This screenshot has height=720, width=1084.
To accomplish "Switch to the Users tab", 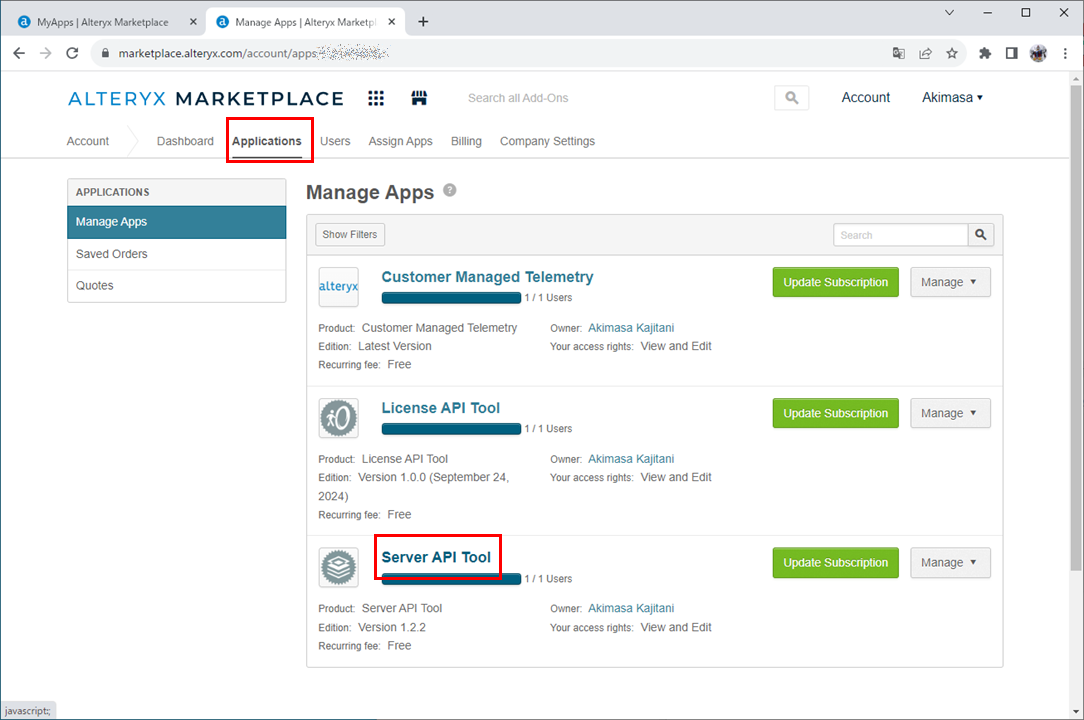I will 335,141.
